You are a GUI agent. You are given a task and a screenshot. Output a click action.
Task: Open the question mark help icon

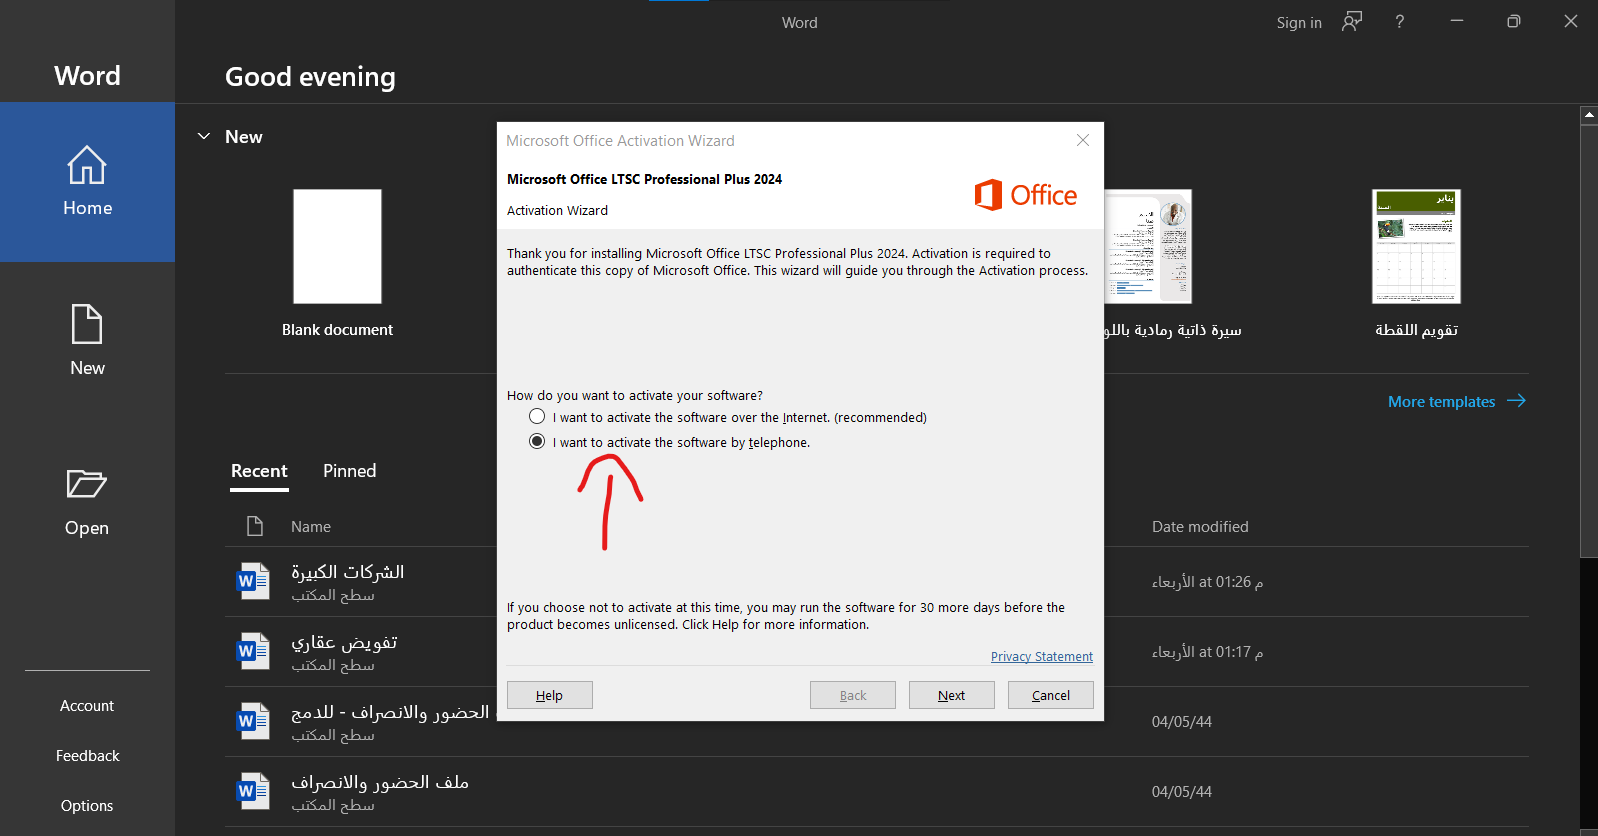1399,22
